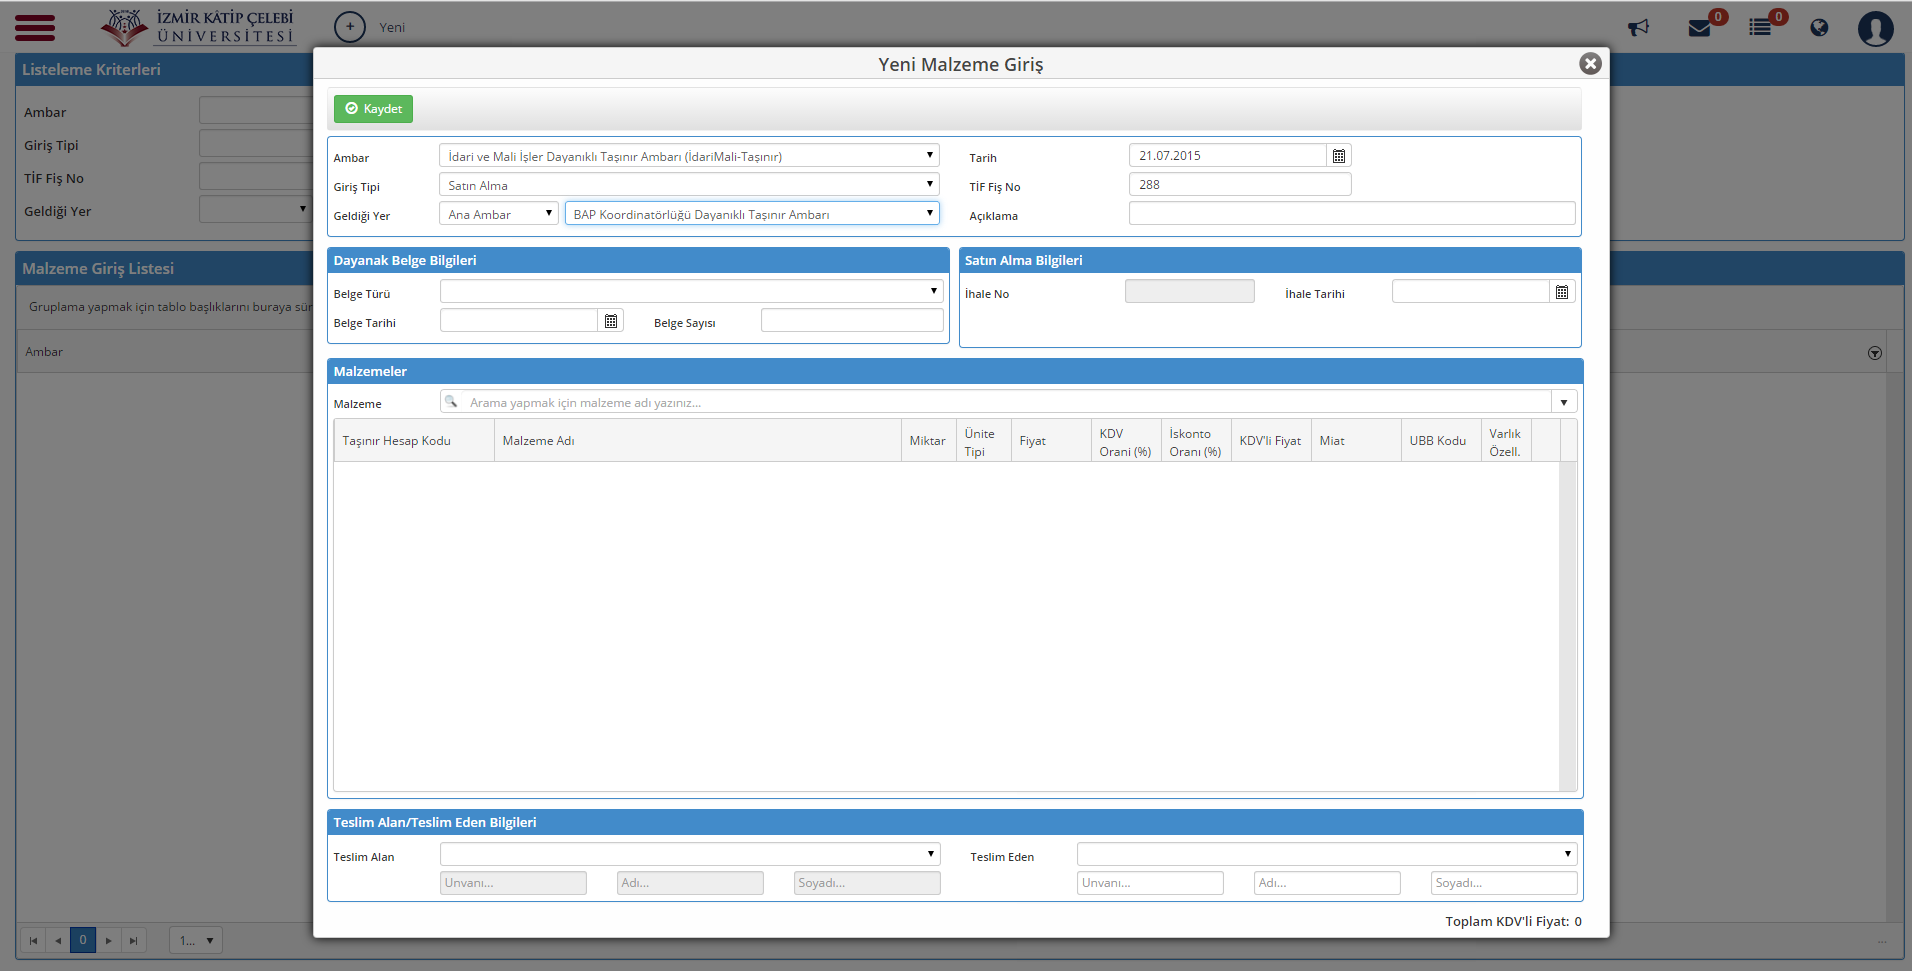Click the Açıklama input field

[1352, 214]
